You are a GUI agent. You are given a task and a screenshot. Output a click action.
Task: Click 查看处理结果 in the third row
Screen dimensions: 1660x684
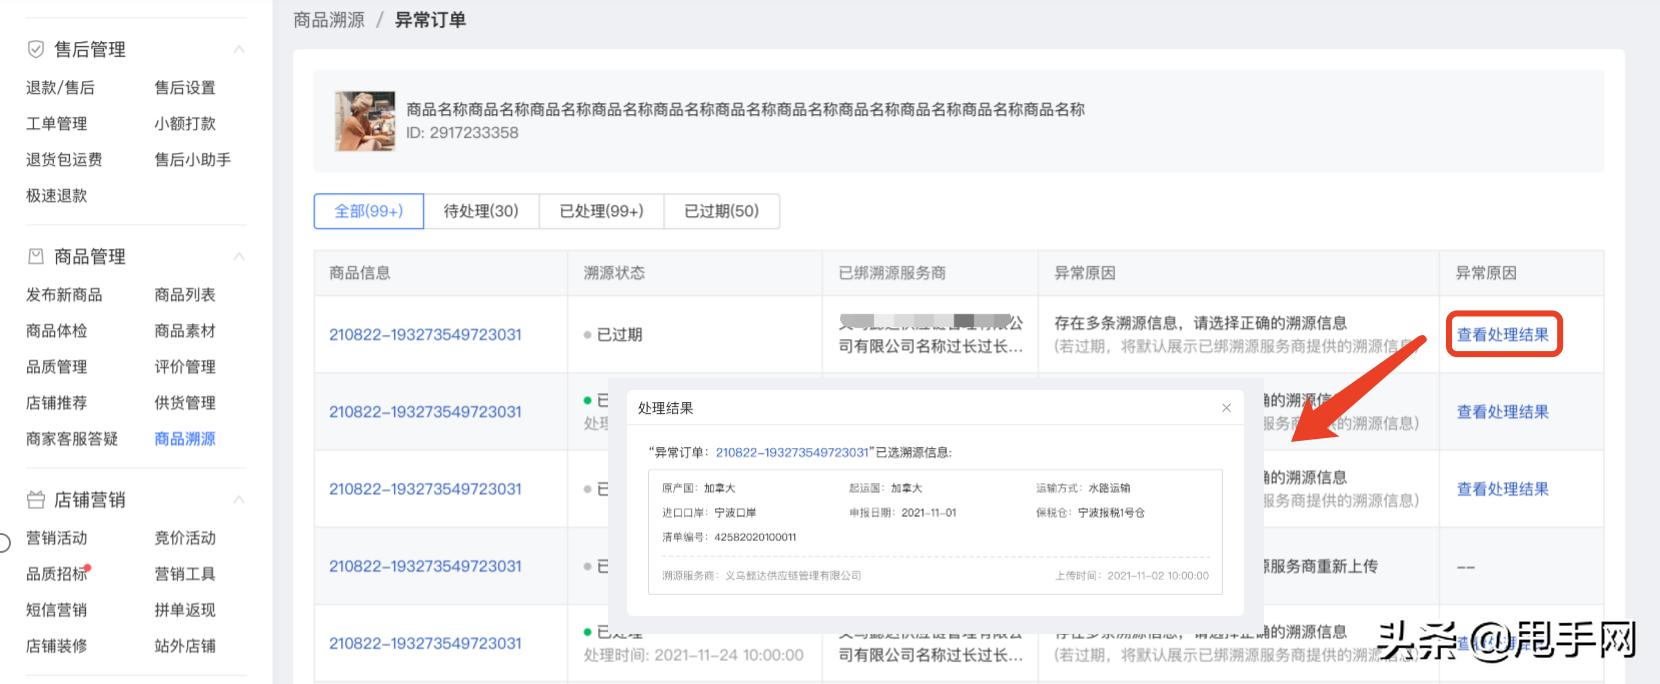[x=1503, y=489]
